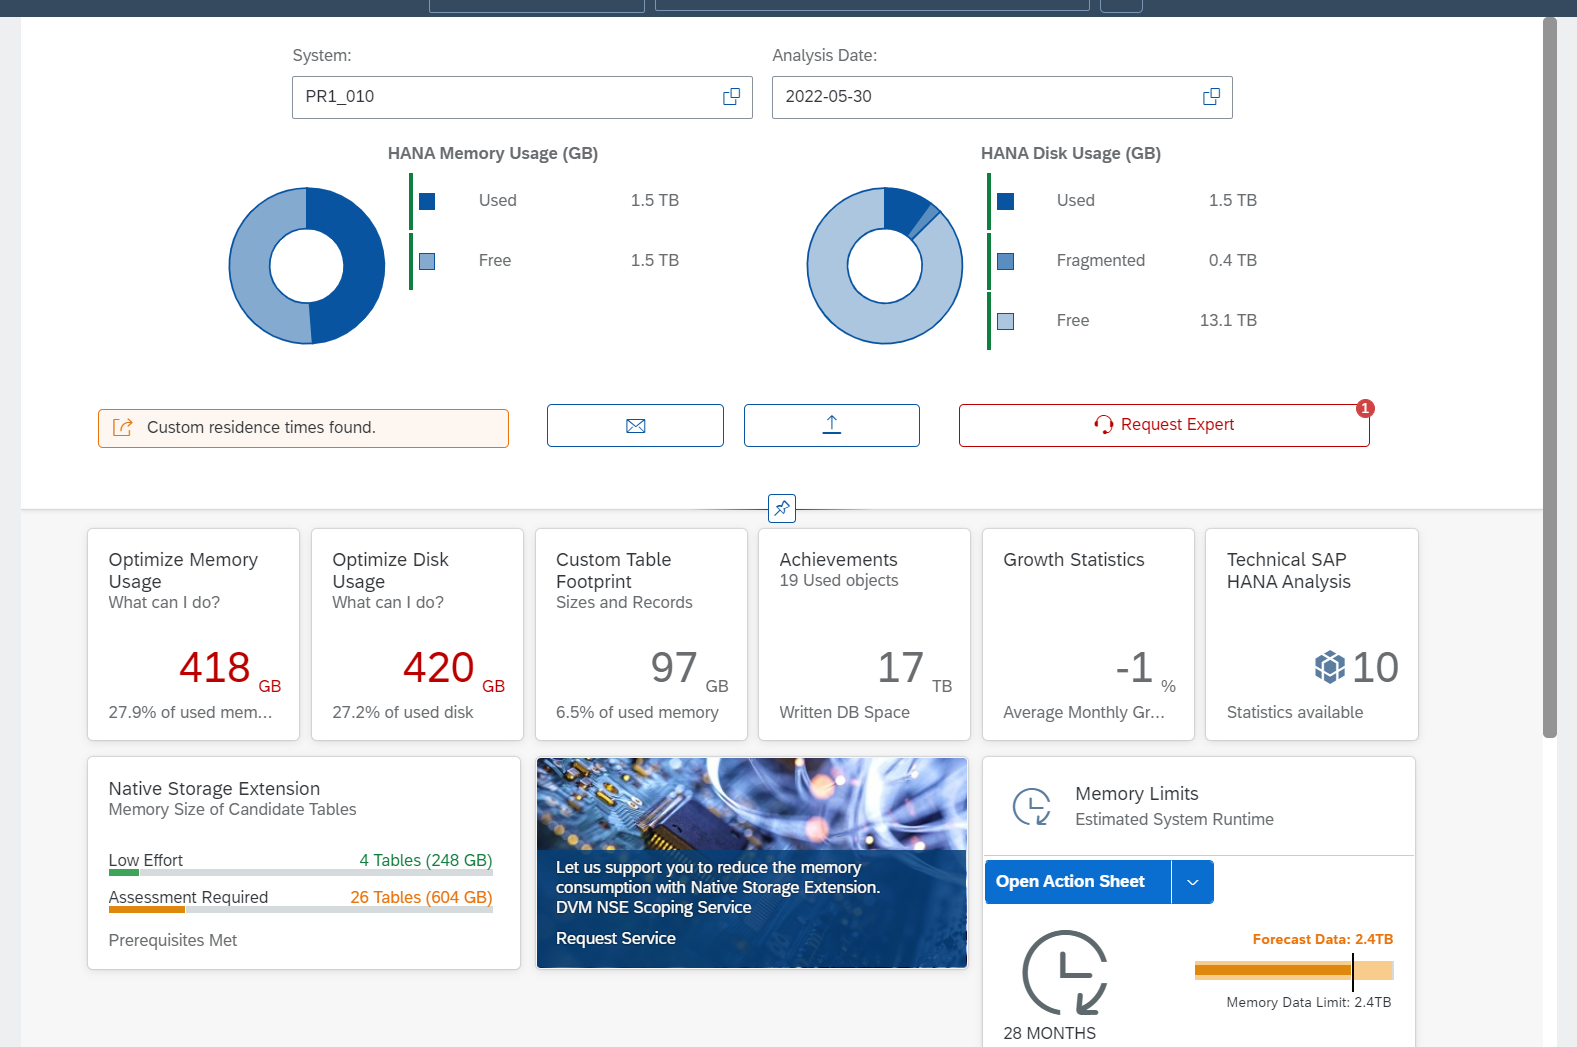Toggle the header pin icon
This screenshot has width=1577, height=1047.
click(782, 508)
